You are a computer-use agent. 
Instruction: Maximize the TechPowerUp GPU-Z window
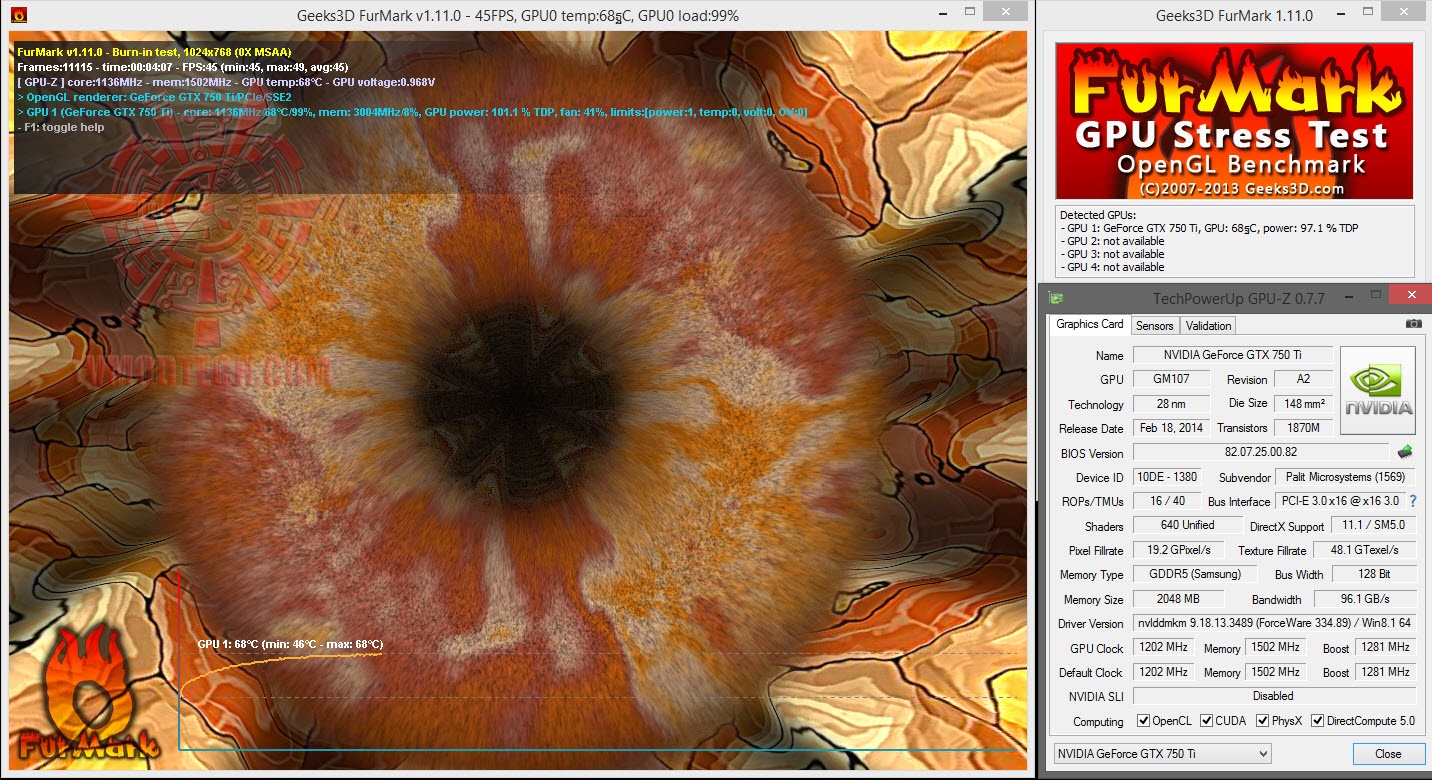[1375, 296]
